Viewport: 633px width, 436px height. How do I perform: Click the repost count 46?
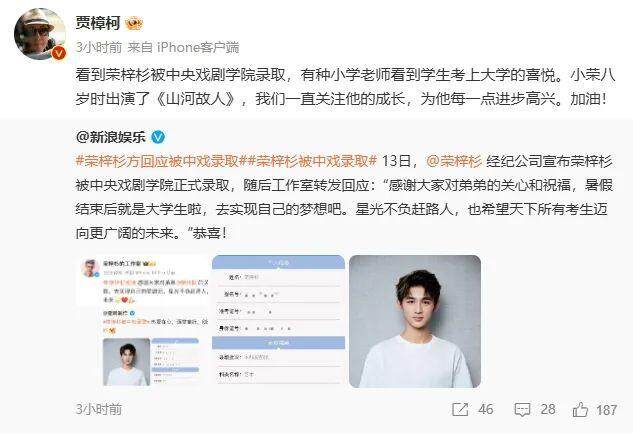point(485,410)
